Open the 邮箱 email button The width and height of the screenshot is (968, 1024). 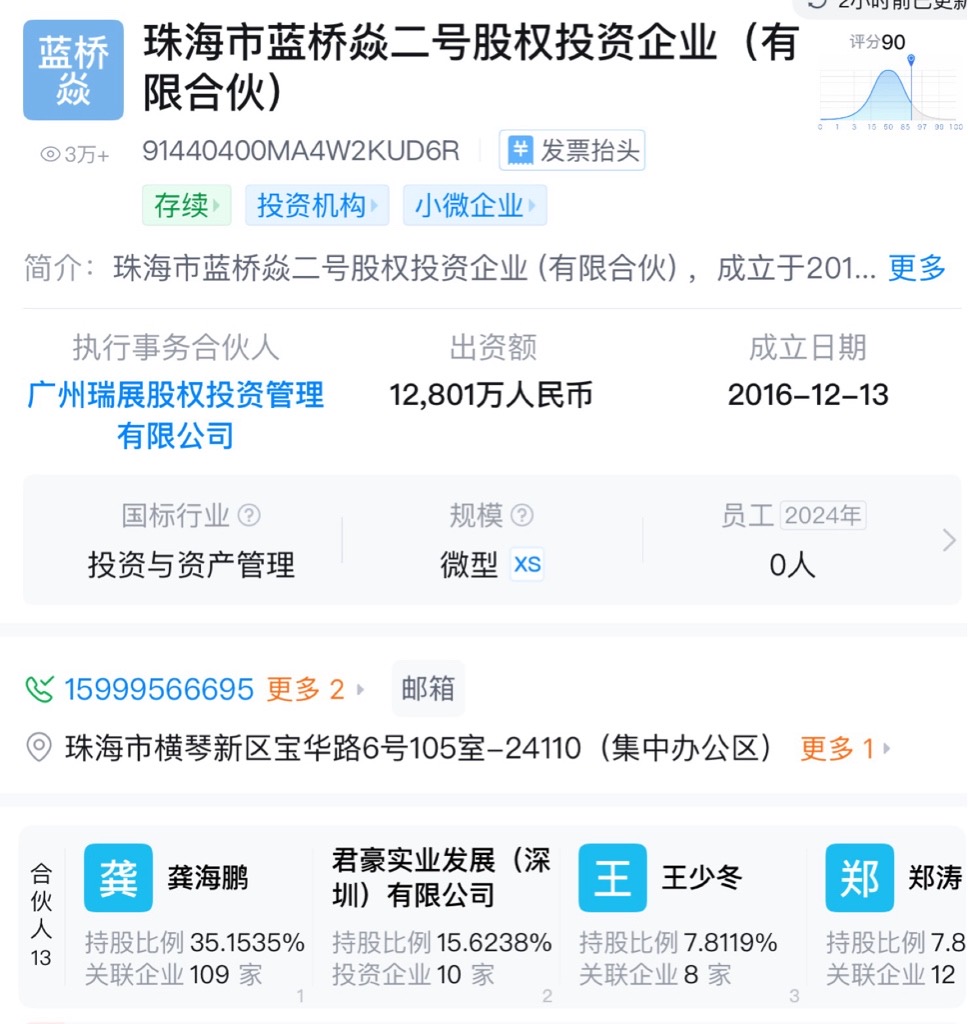(x=428, y=688)
